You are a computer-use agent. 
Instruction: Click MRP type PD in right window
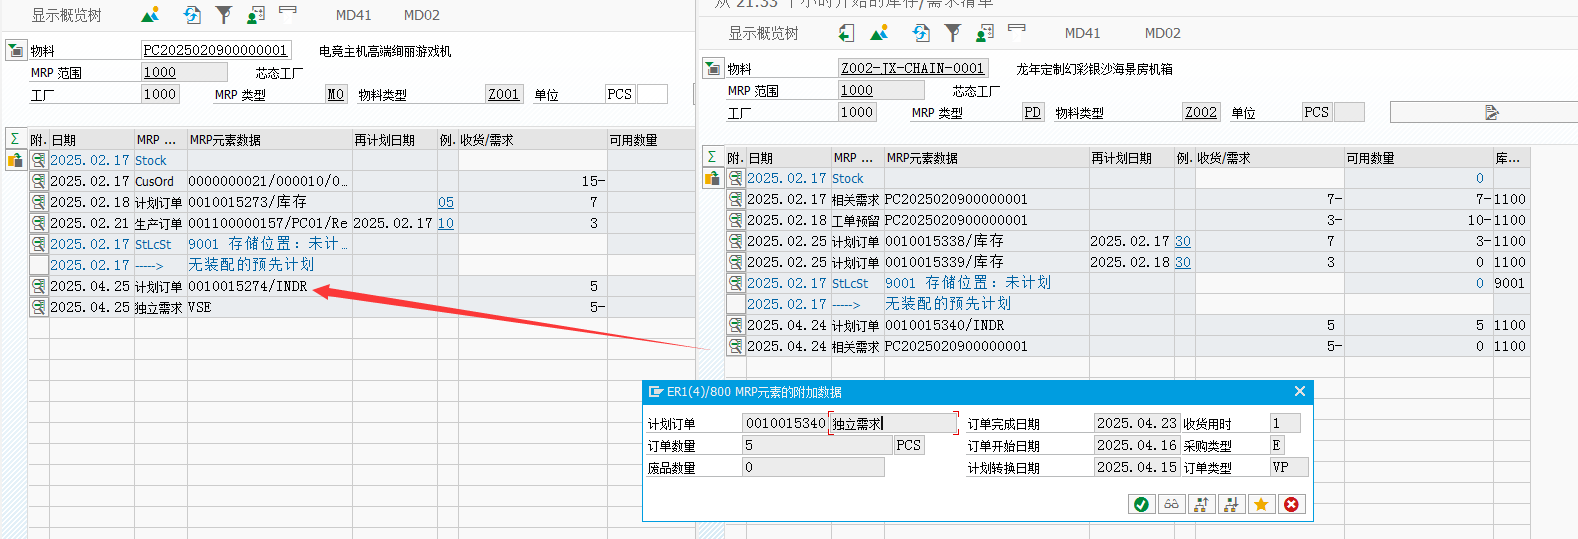pyautogui.click(x=1033, y=112)
